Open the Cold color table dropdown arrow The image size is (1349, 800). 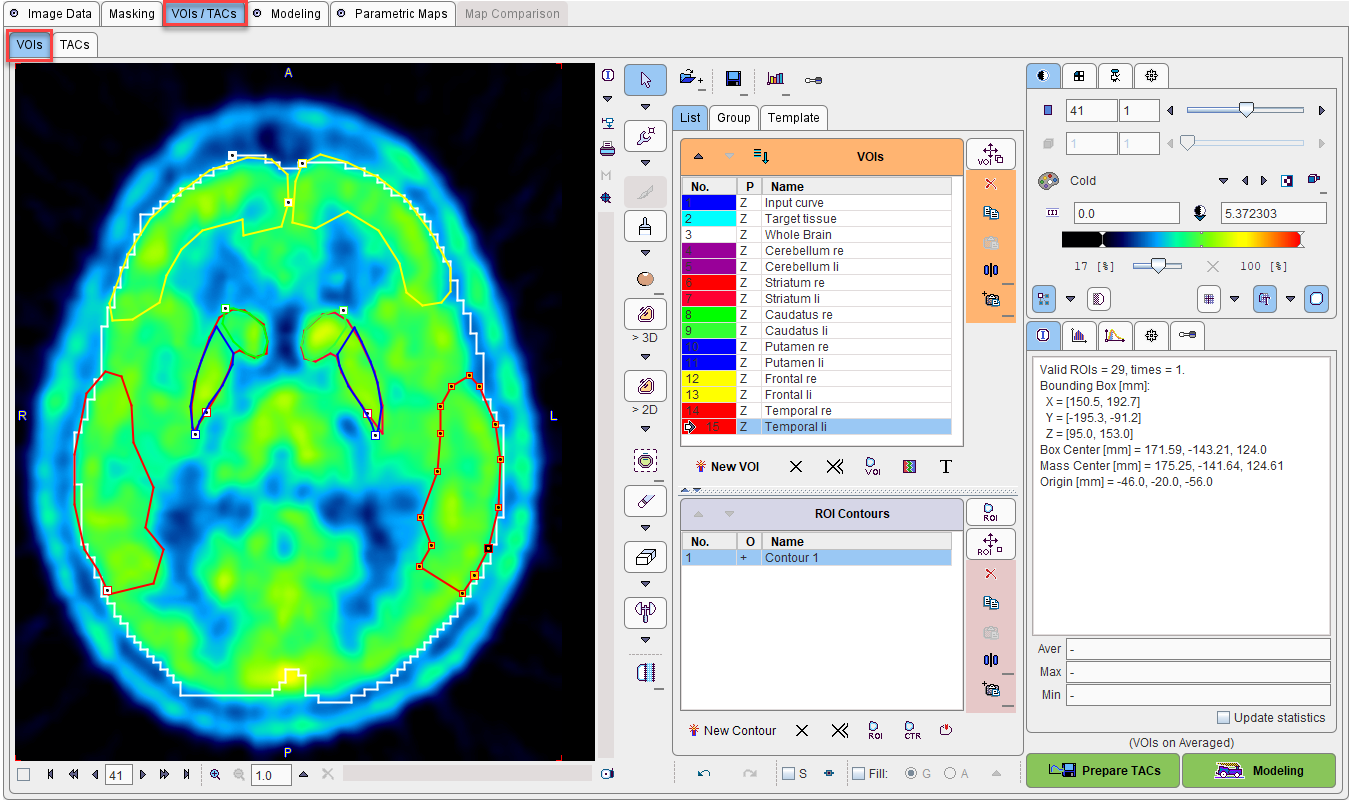(x=1223, y=181)
